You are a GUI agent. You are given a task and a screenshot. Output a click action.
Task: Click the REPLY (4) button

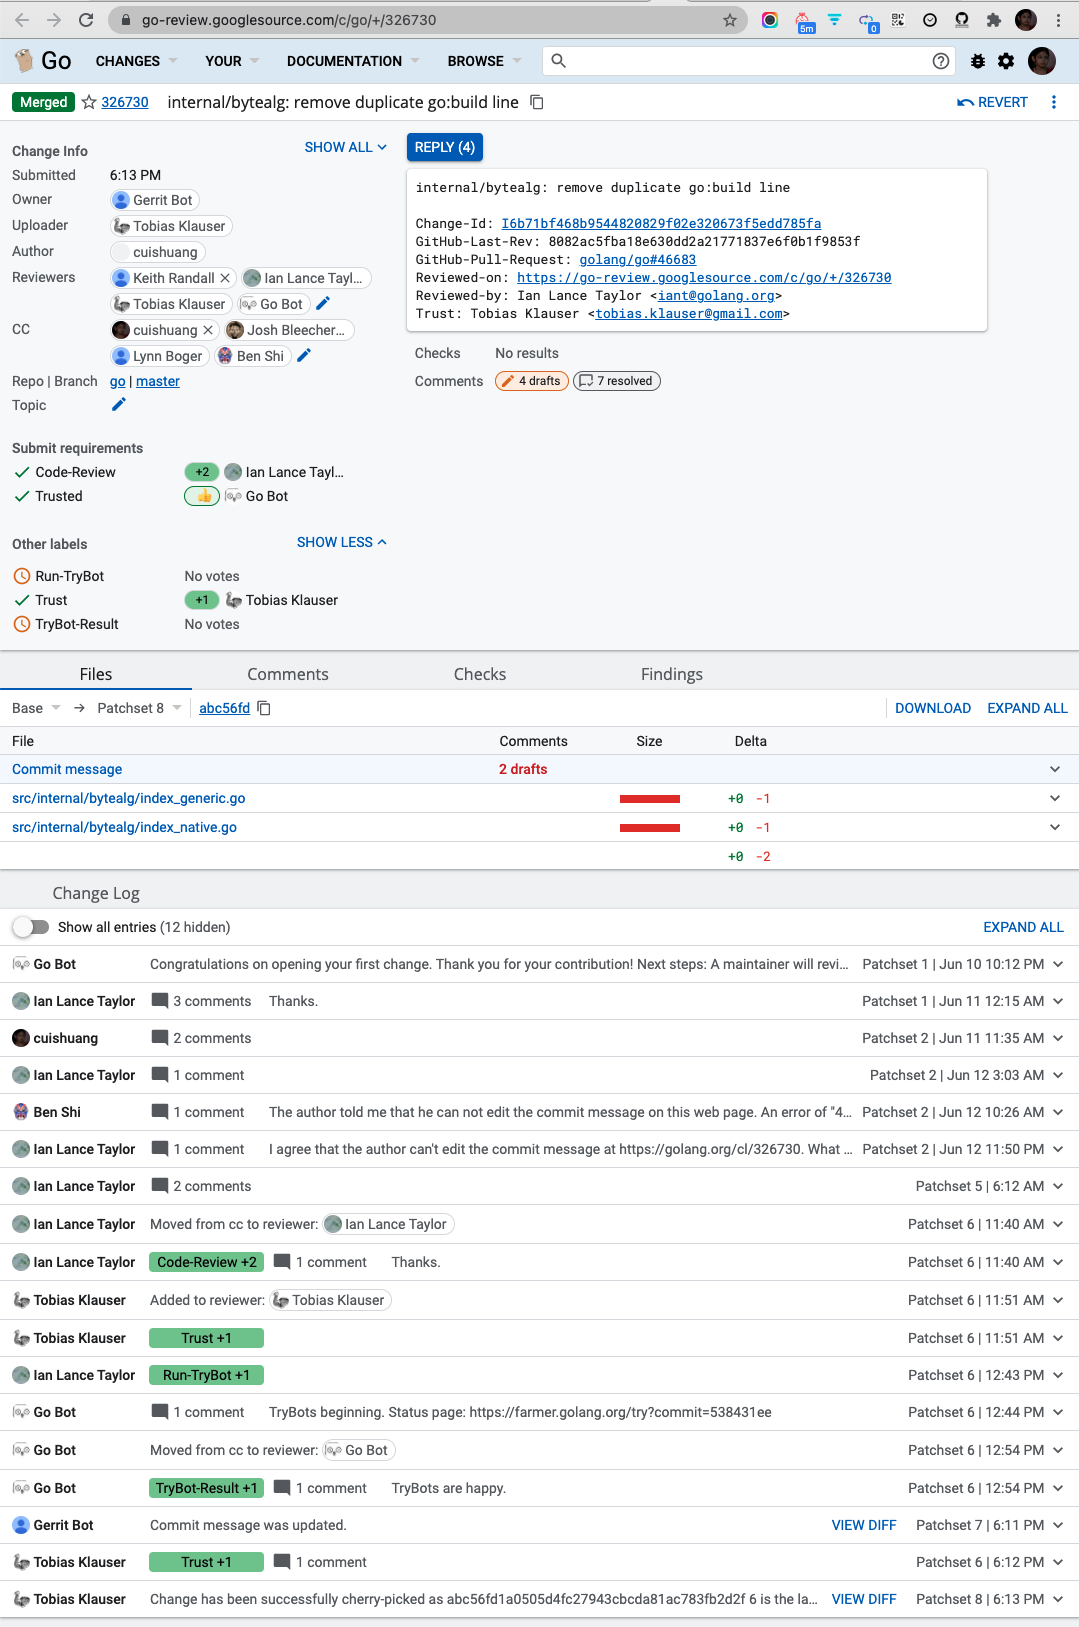[445, 147]
